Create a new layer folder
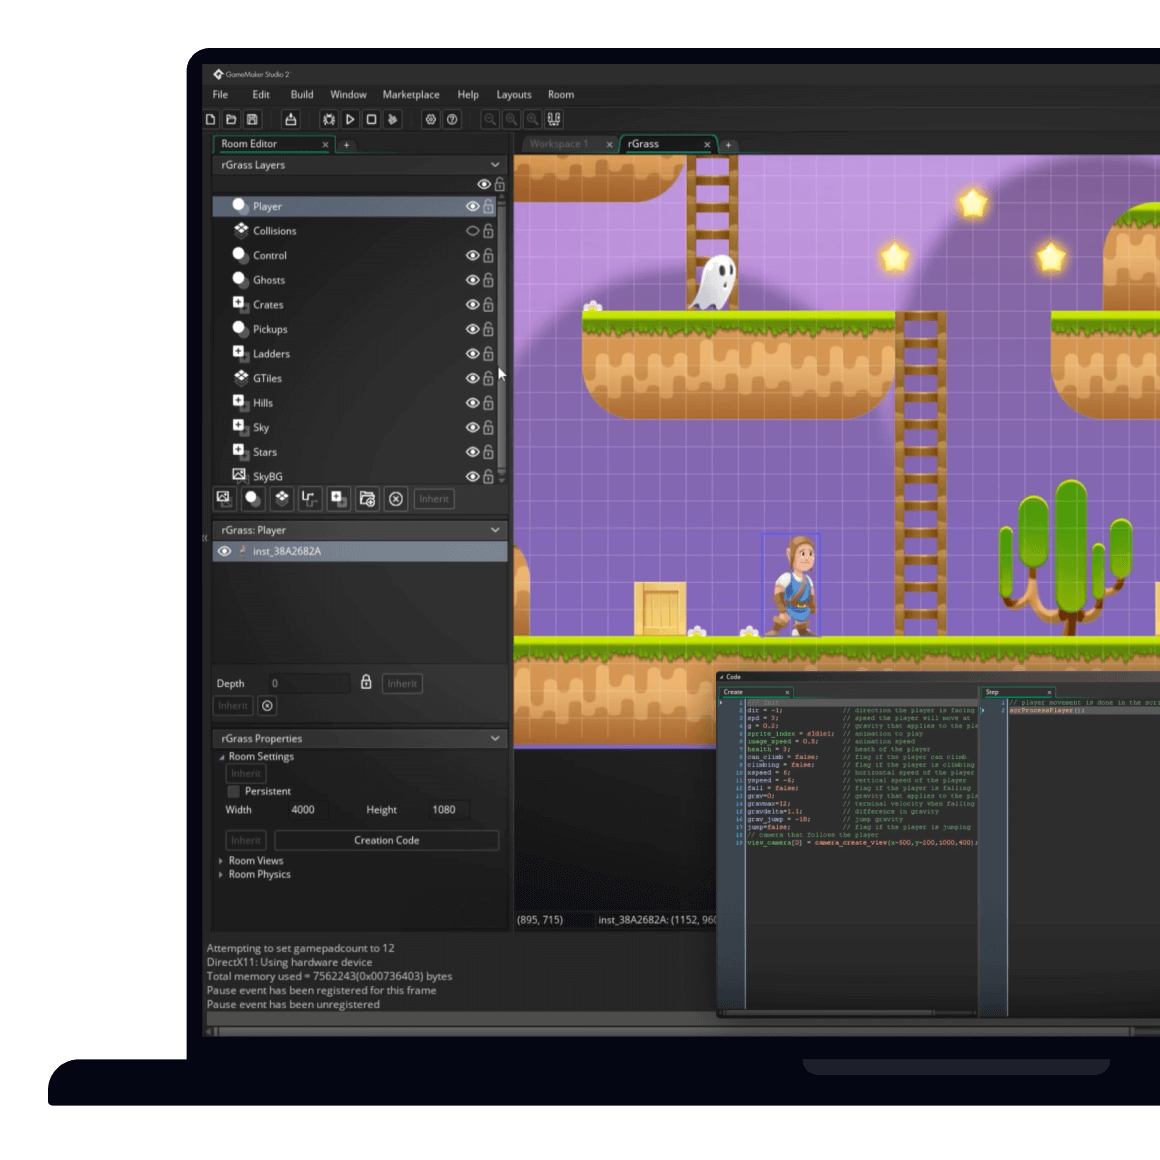 (368, 499)
